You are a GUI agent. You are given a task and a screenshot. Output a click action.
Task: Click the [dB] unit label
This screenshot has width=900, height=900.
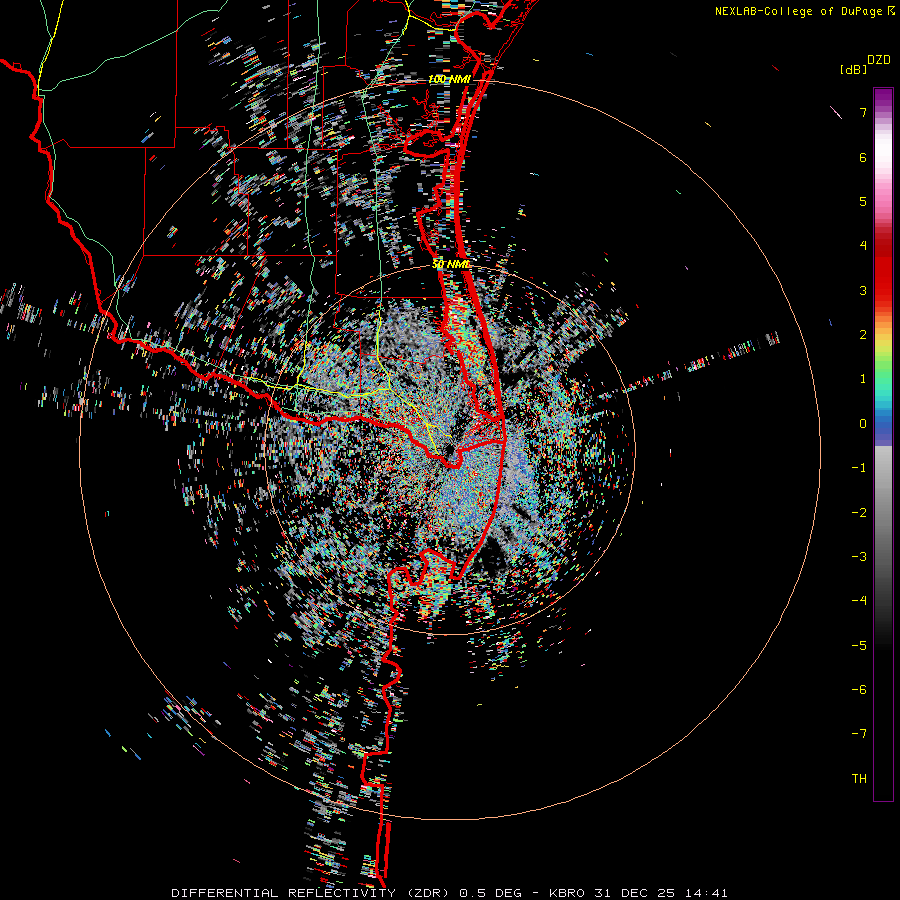(x=853, y=69)
